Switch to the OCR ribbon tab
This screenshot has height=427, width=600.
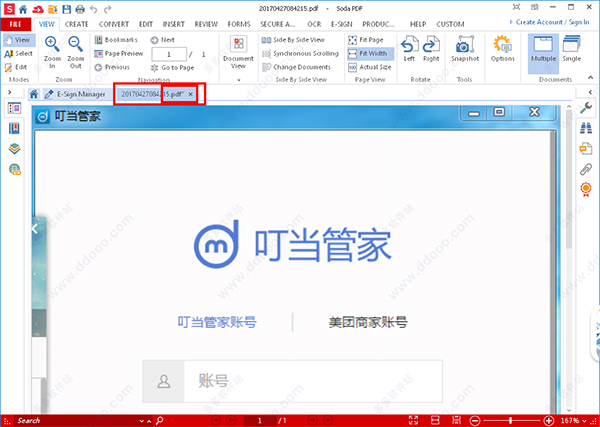point(314,24)
